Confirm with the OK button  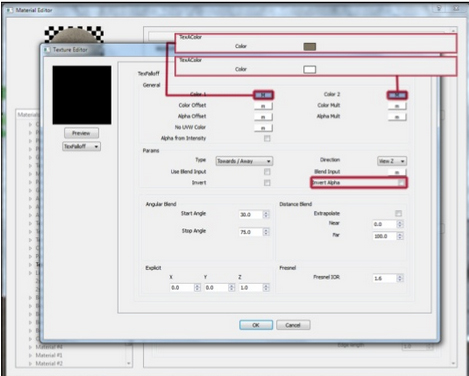point(256,325)
